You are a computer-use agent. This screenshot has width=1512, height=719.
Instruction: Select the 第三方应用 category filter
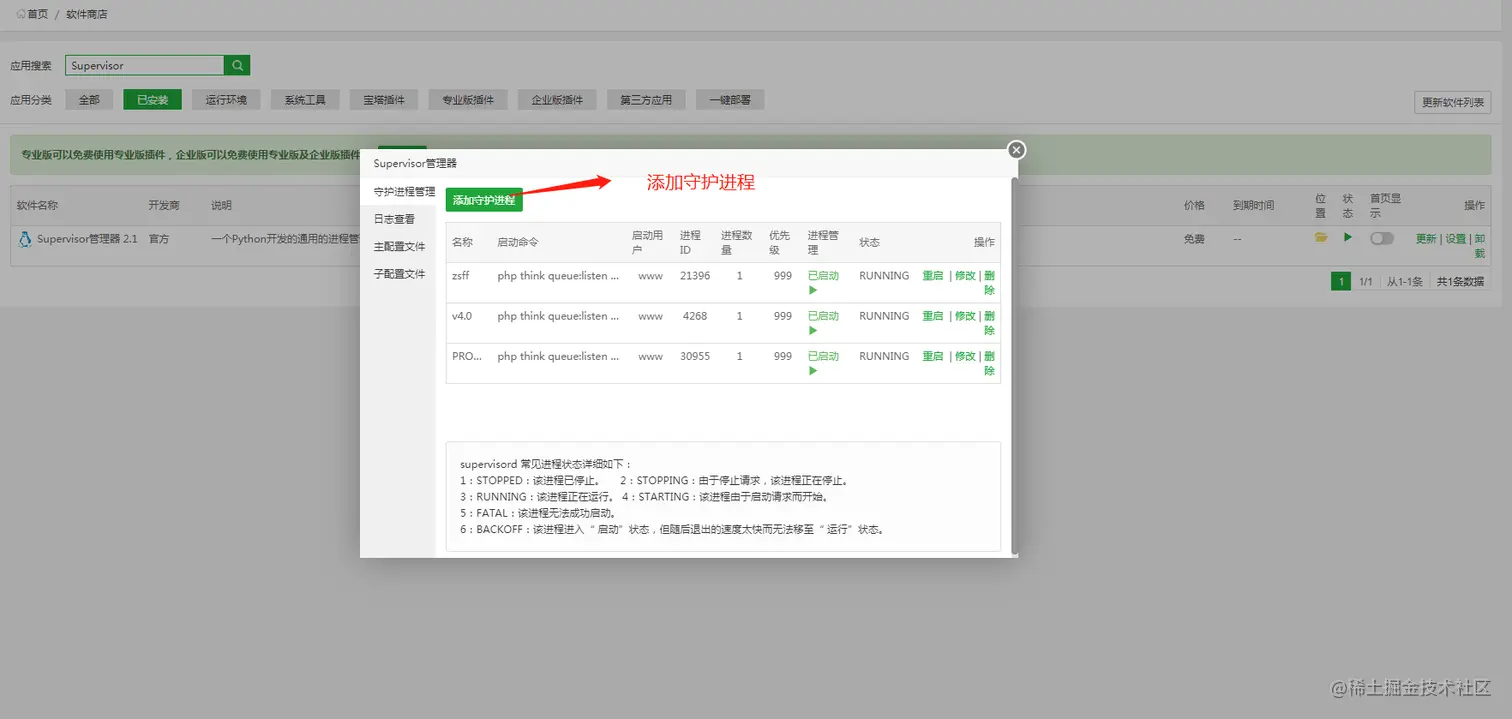coord(646,100)
